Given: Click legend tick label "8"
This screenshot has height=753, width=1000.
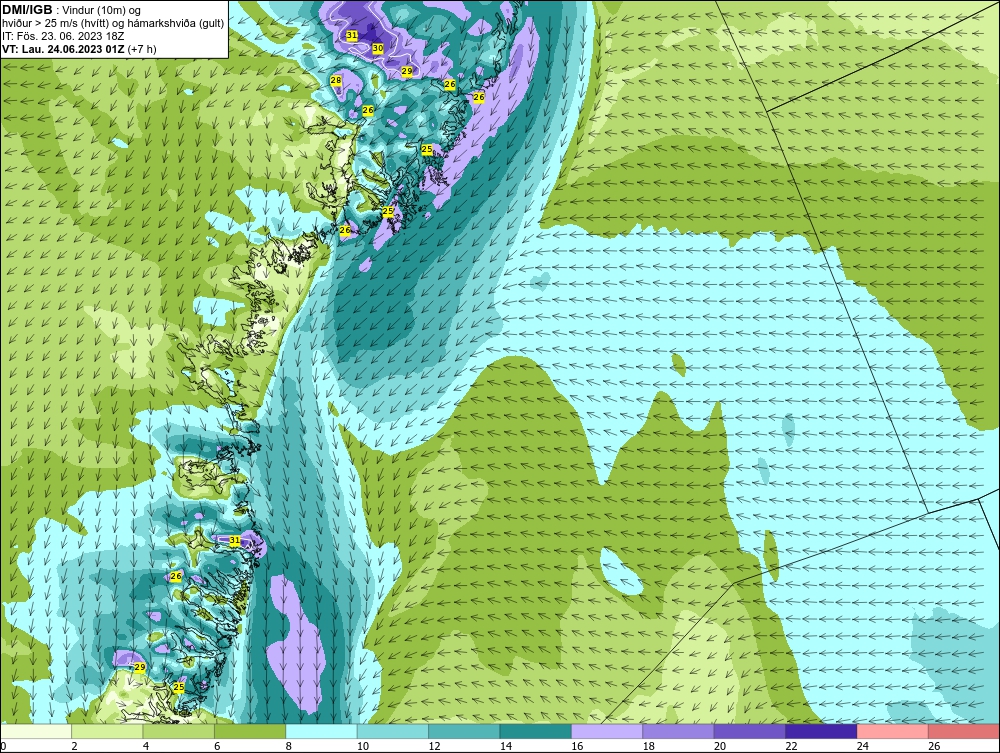Looking at the screenshot, I should [x=289, y=746].
